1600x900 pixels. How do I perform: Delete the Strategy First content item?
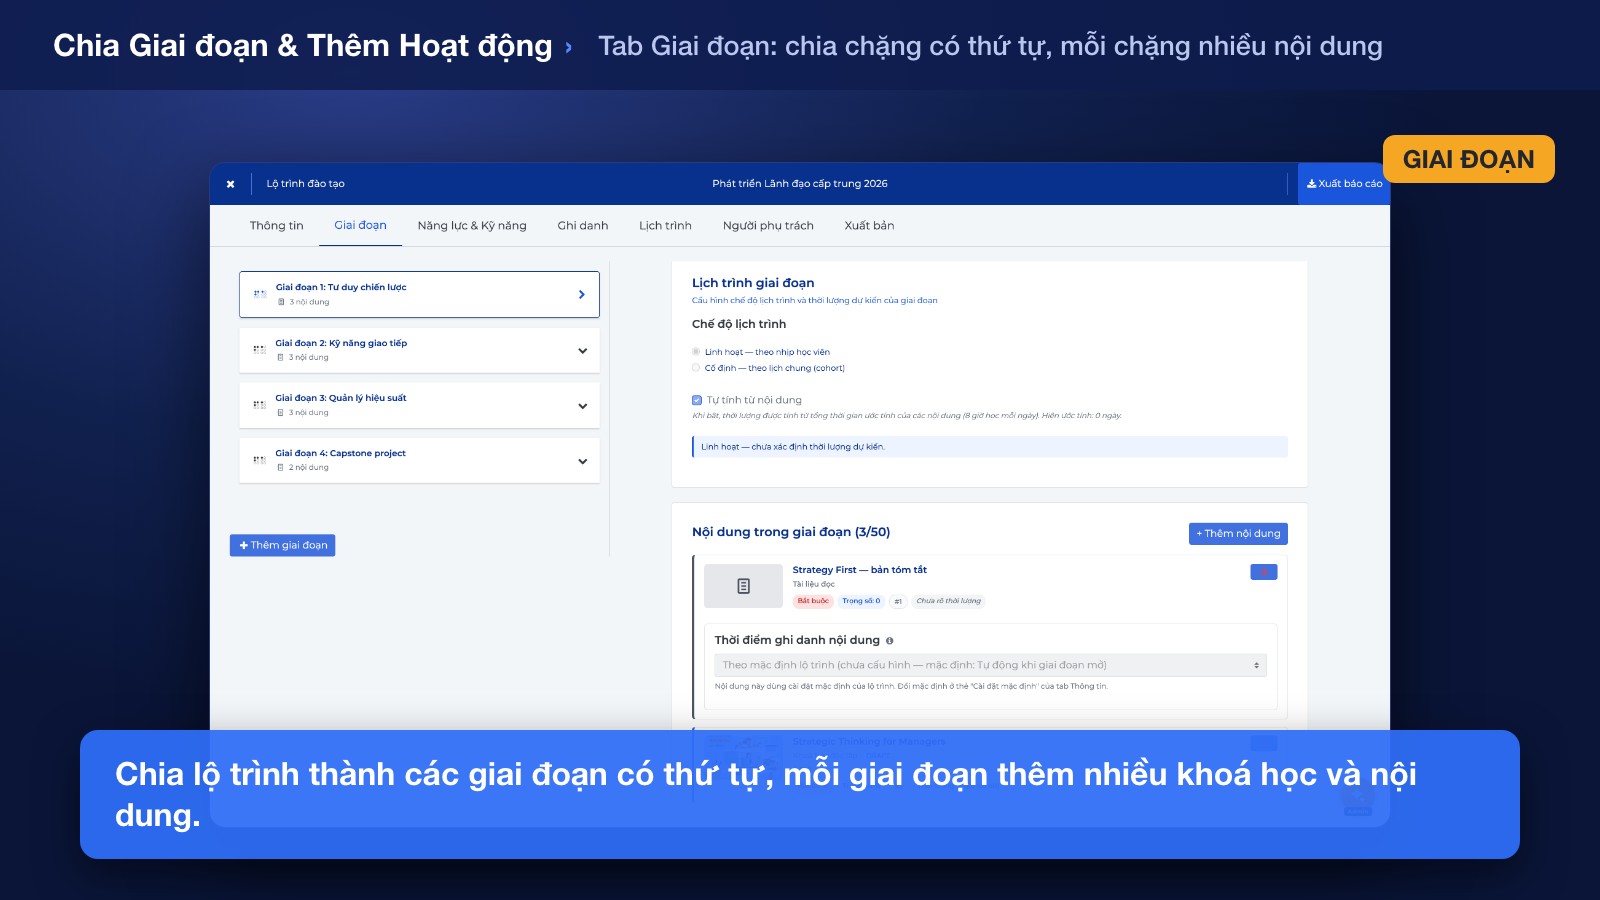tap(1264, 572)
